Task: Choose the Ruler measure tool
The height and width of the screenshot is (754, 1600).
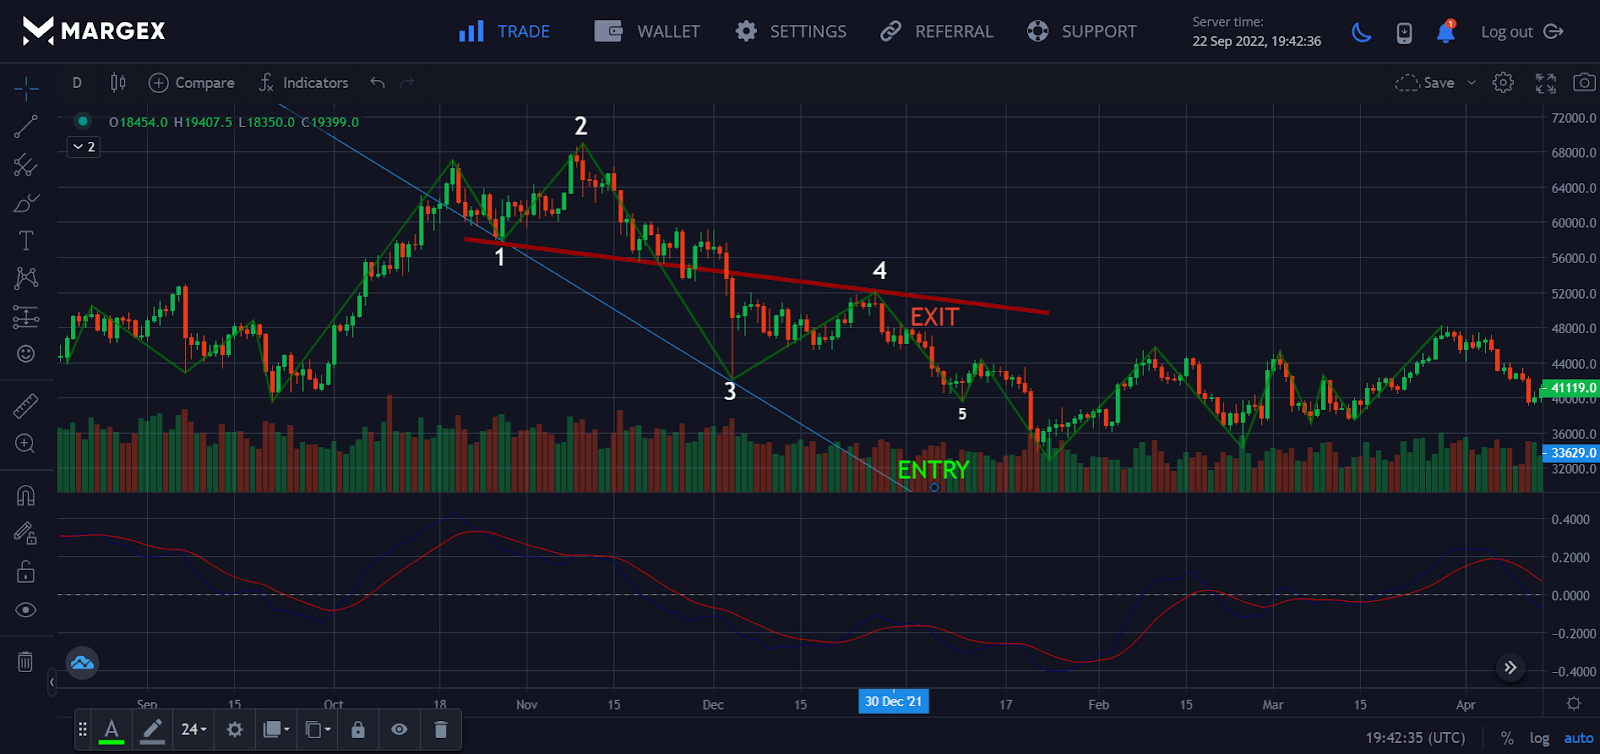Action: point(26,406)
